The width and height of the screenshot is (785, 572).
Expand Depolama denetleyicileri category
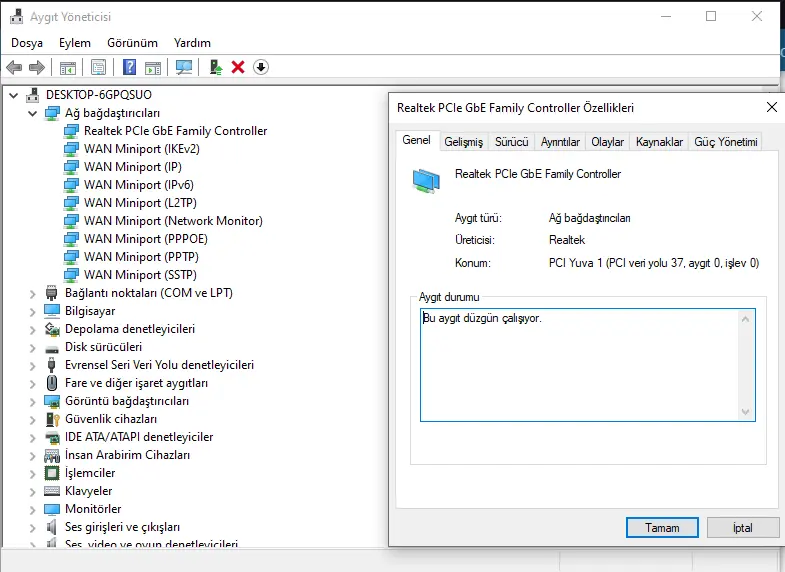(x=33, y=330)
